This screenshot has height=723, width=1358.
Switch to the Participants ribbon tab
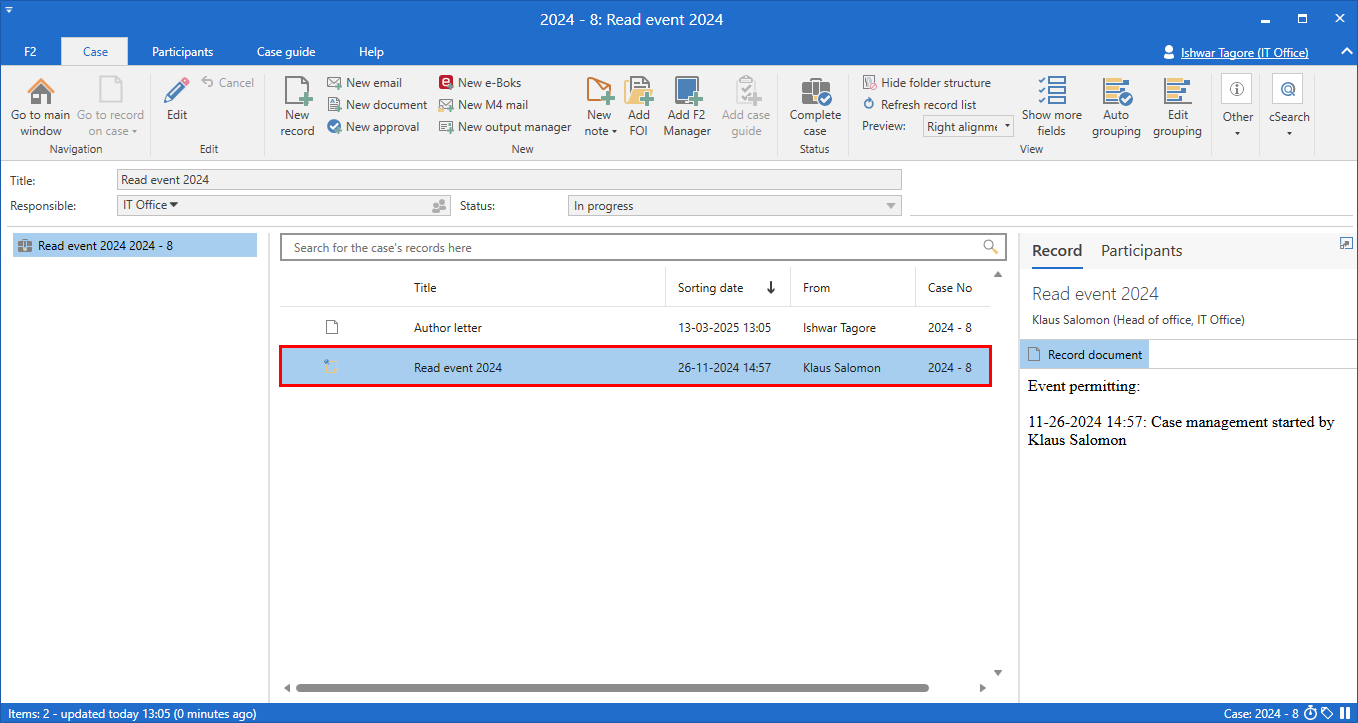(x=182, y=52)
